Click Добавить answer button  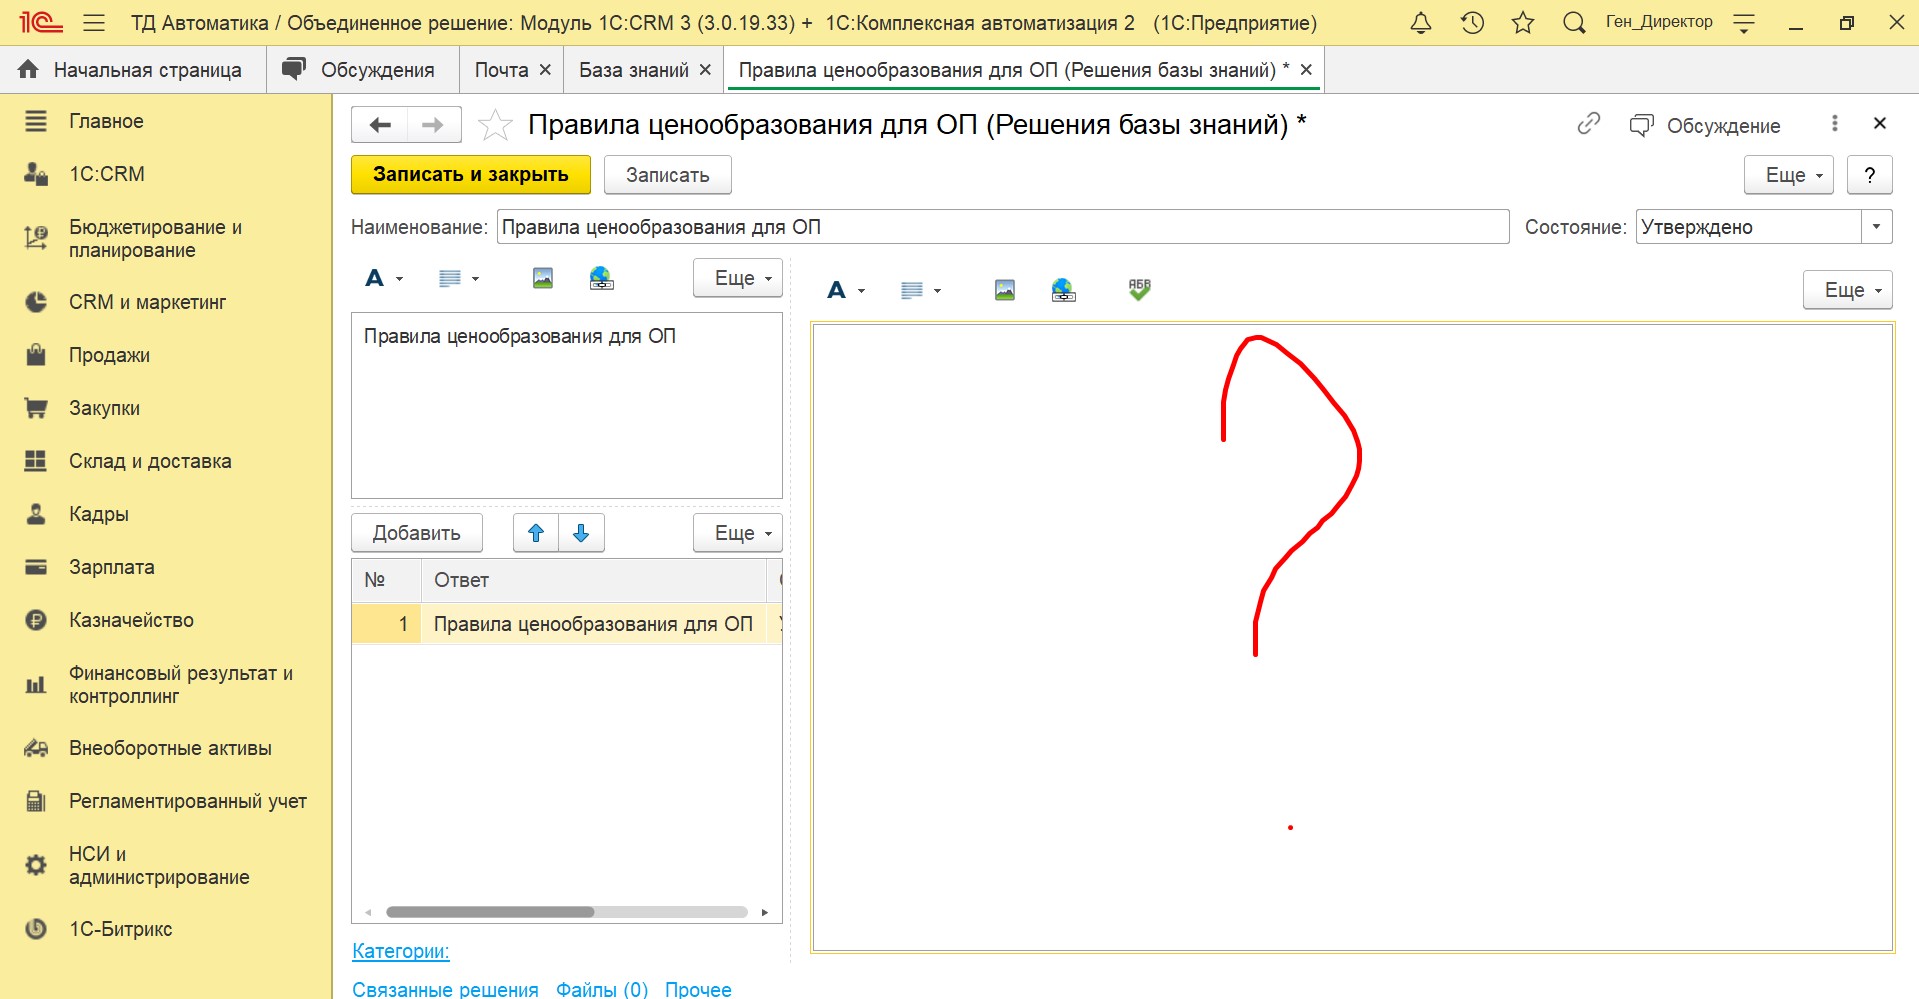point(417,533)
